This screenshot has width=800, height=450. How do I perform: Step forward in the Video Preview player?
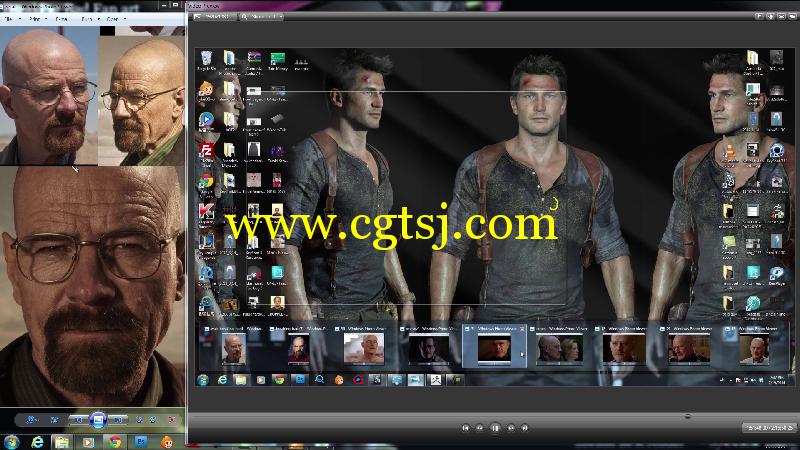511,428
